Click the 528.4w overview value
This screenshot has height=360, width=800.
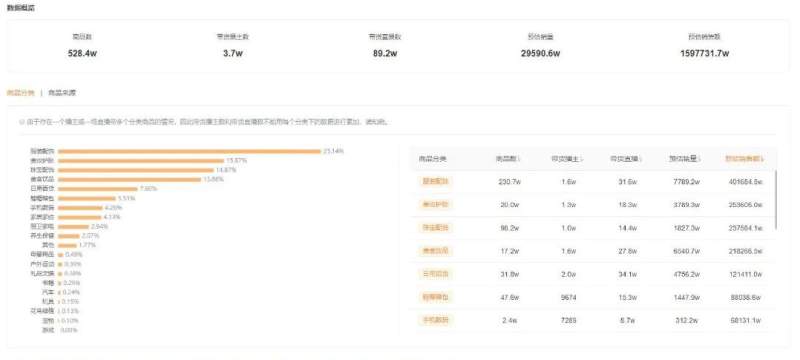click(82, 54)
